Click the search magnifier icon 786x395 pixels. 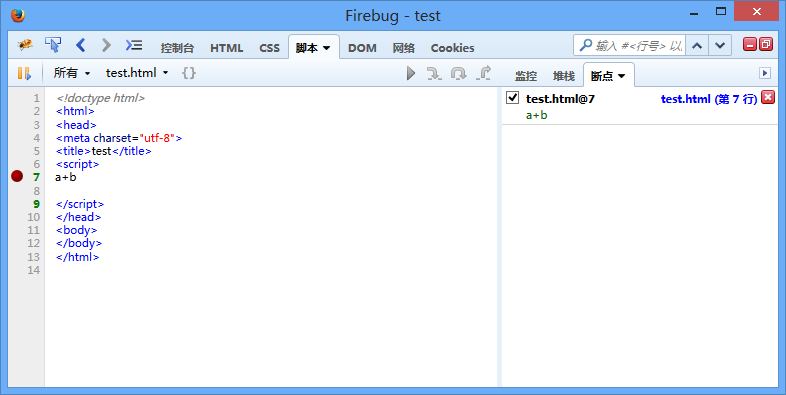[585, 46]
